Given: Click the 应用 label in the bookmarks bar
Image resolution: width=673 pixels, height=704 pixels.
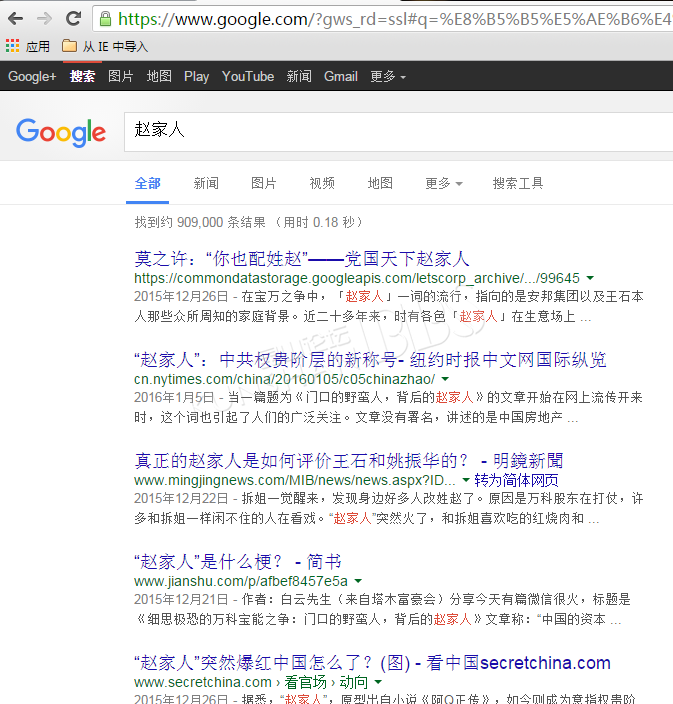Looking at the screenshot, I should pos(38,46).
